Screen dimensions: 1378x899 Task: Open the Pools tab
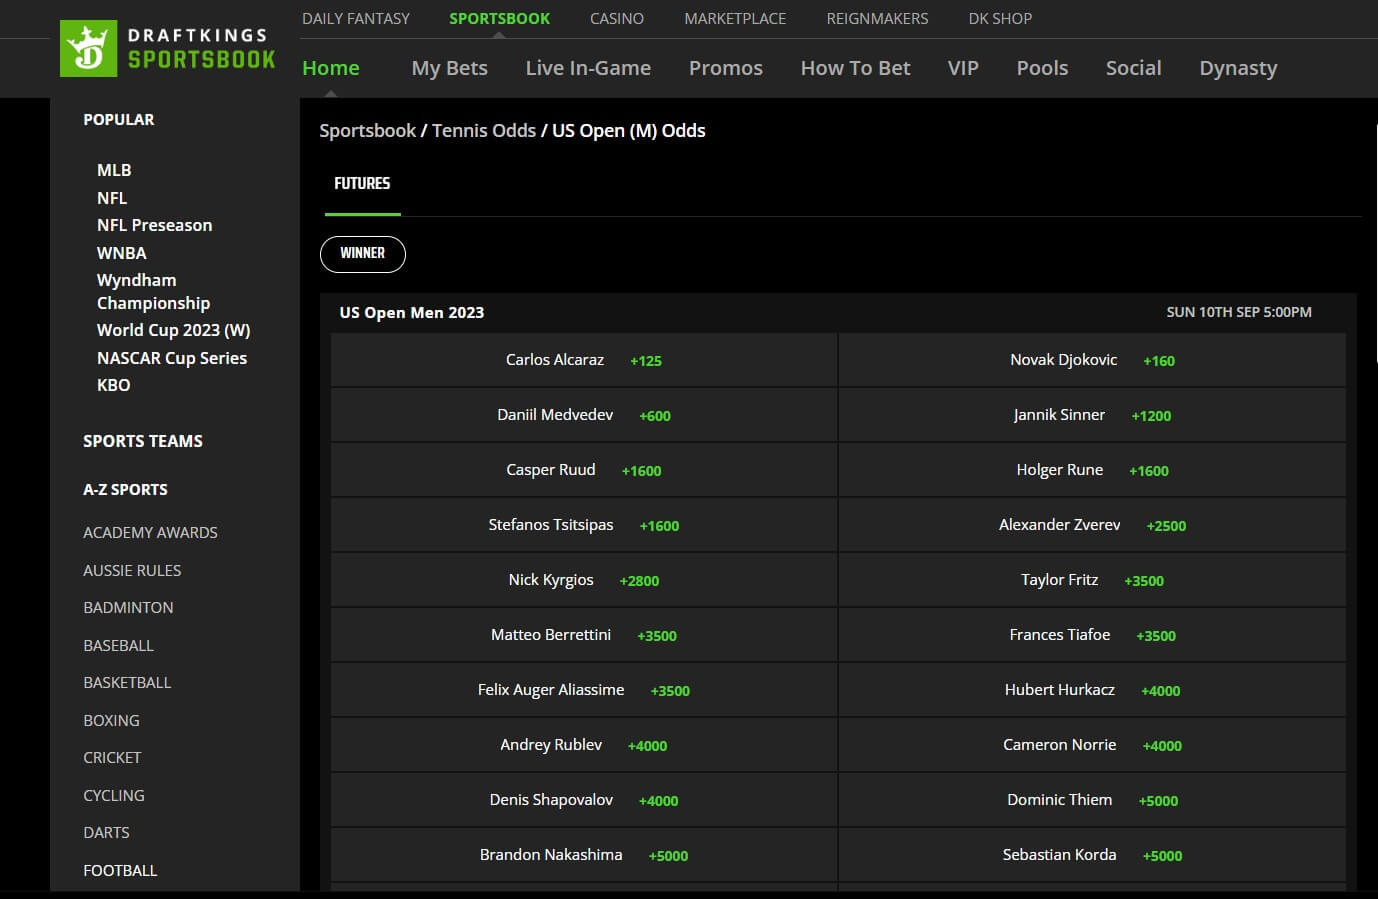(x=1042, y=68)
